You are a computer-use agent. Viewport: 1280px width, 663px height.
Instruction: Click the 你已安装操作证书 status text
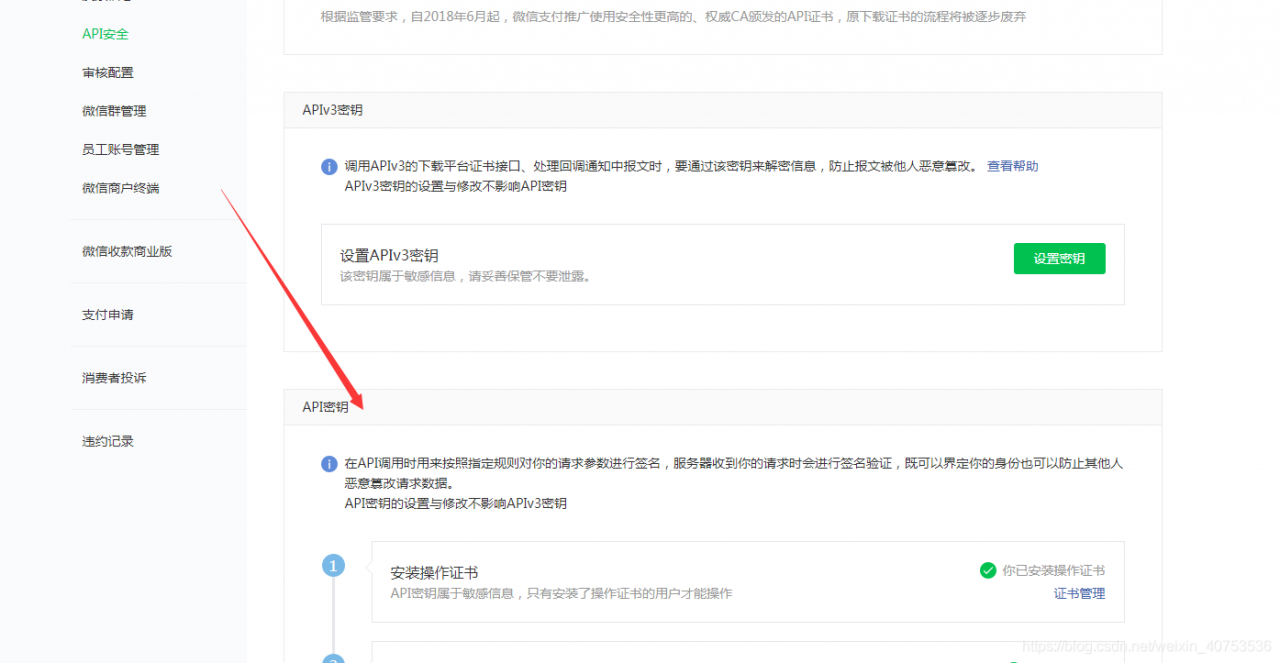[1054, 570]
